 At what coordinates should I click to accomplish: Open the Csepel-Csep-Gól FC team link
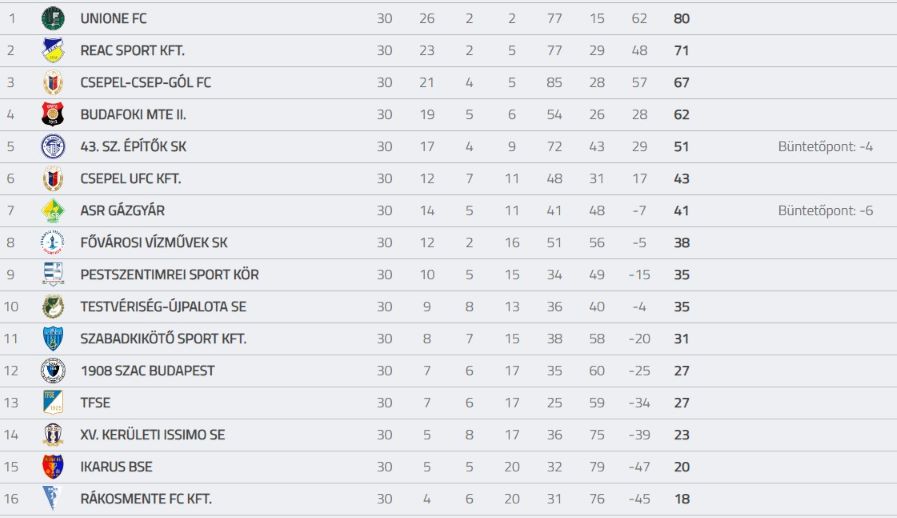145,82
